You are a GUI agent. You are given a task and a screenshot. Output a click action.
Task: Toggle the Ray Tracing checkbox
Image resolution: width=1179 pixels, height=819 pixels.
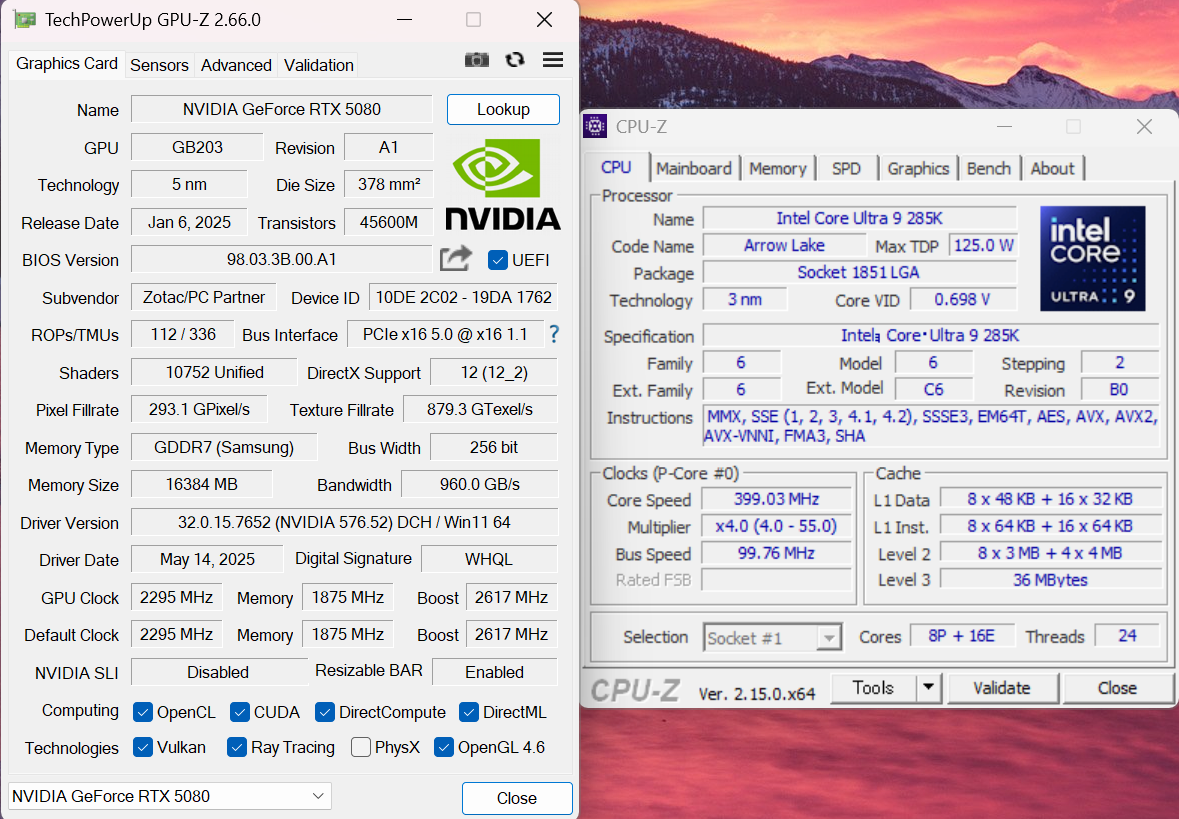pyautogui.click(x=237, y=747)
